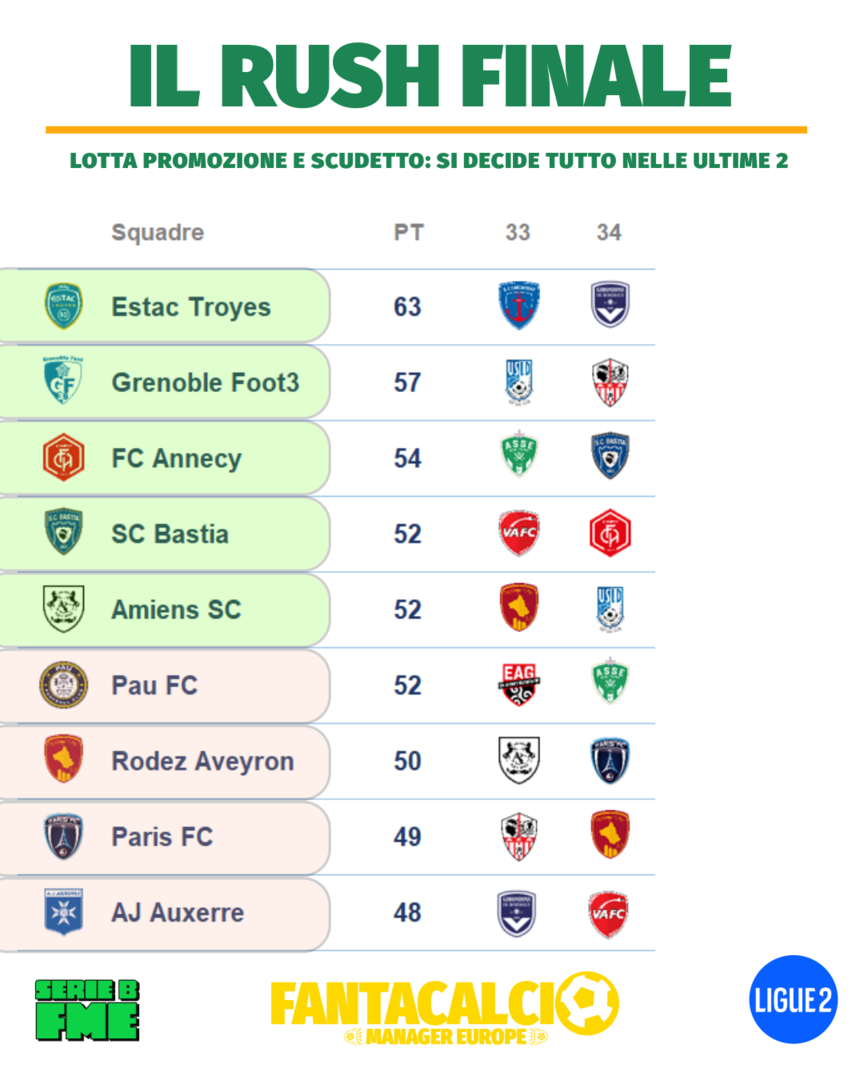Click the matchday 33 column header
Screen dimensions: 864x1080
pos(518,233)
